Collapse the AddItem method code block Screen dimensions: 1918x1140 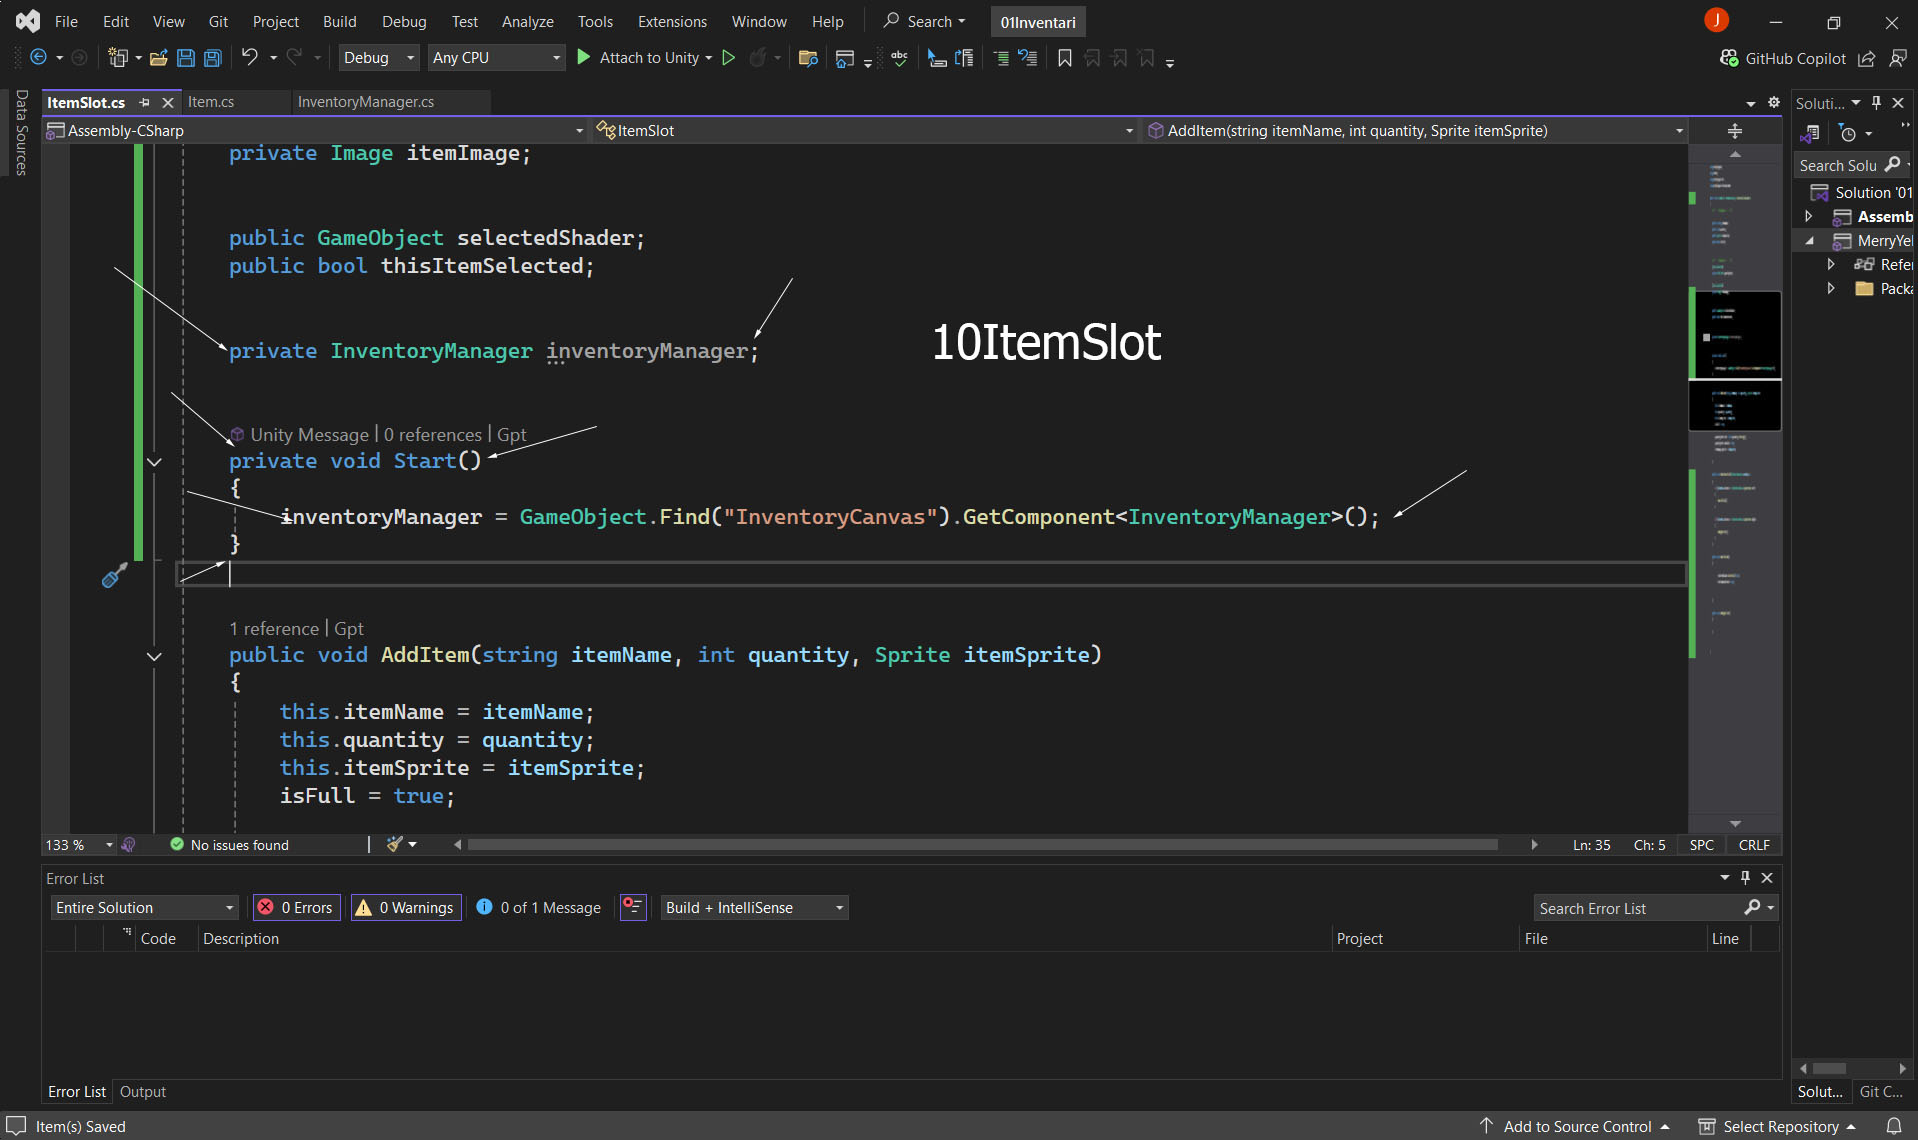tap(154, 657)
